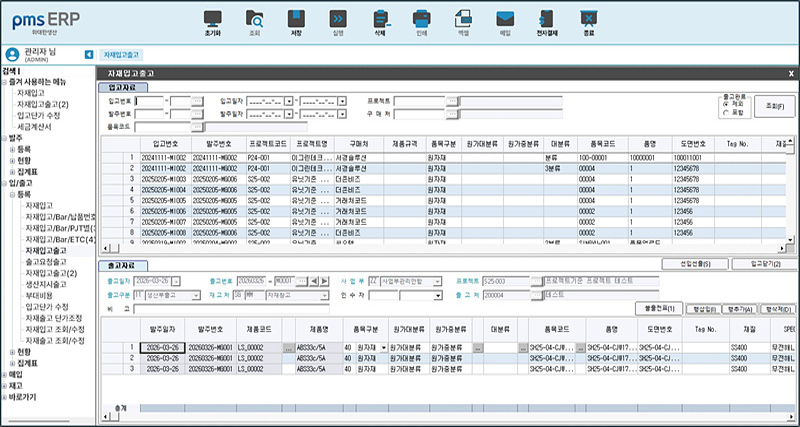Image resolution: width=800 pixels, height=427 pixels.
Task: Click the 전자결재 approval icon
Action: click(546, 19)
